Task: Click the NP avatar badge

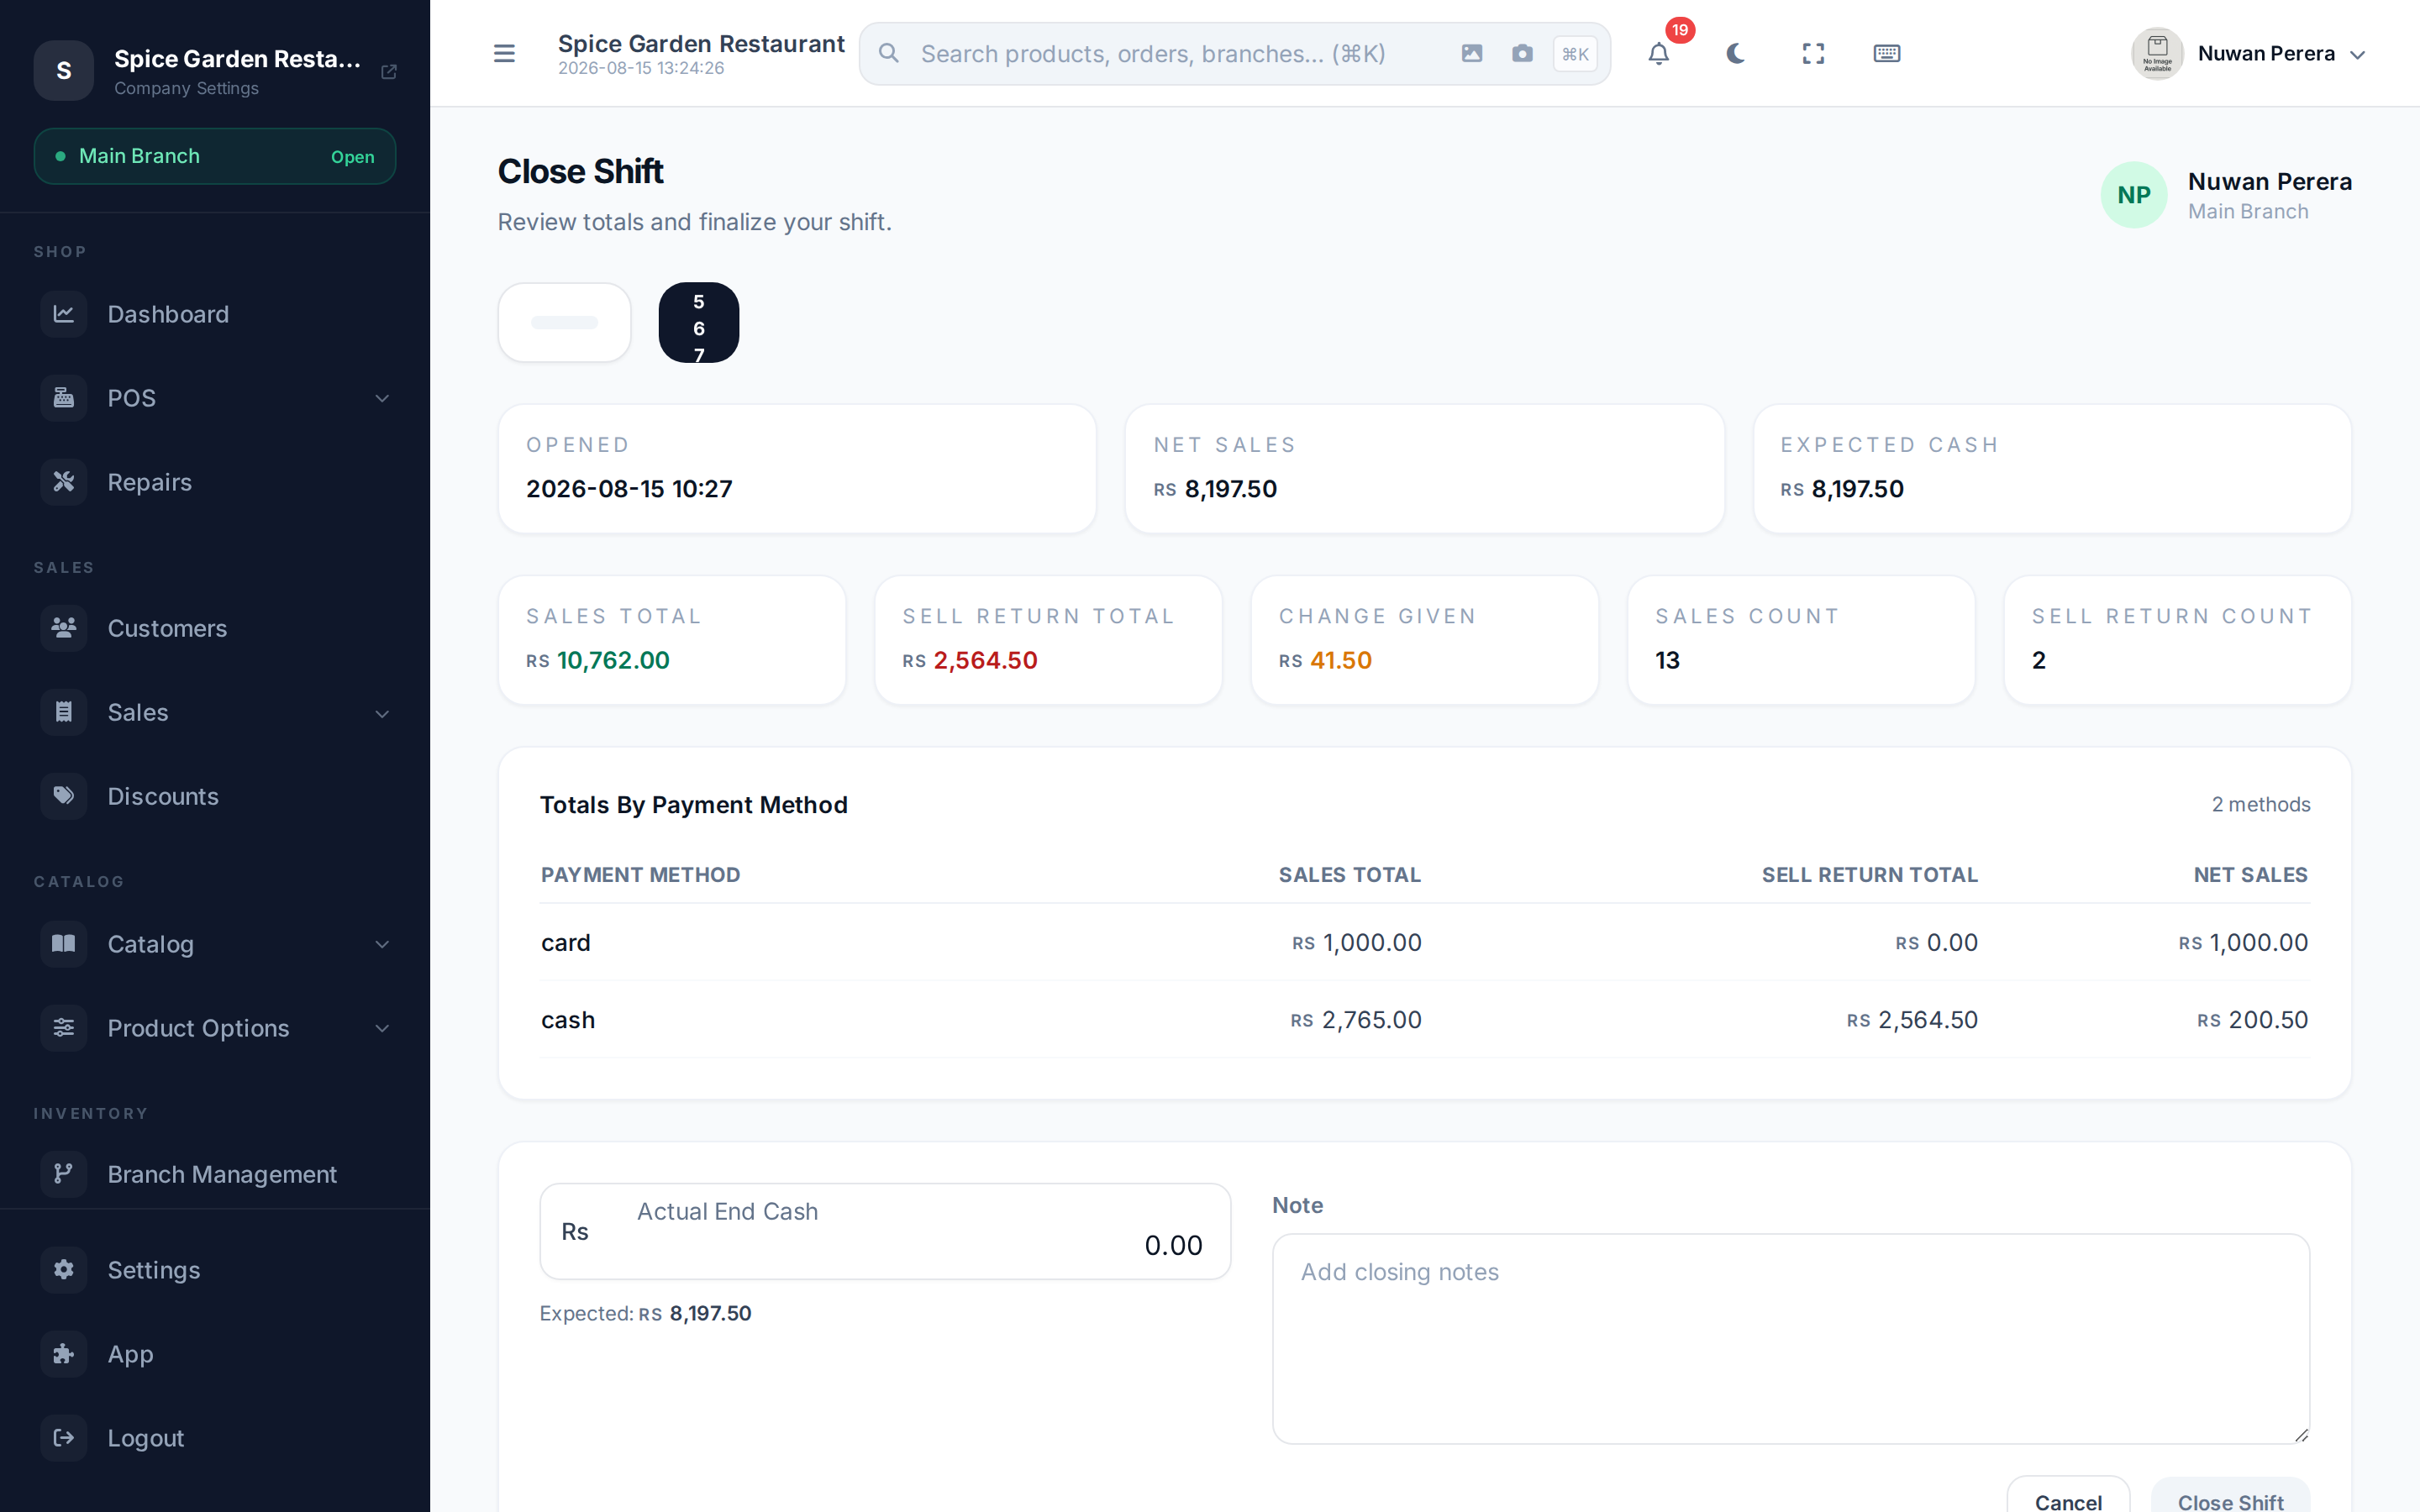Action: [2133, 195]
